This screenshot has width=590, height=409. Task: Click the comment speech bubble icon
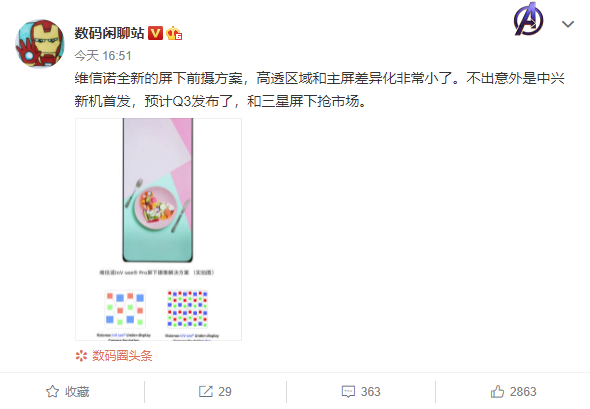(348, 392)
